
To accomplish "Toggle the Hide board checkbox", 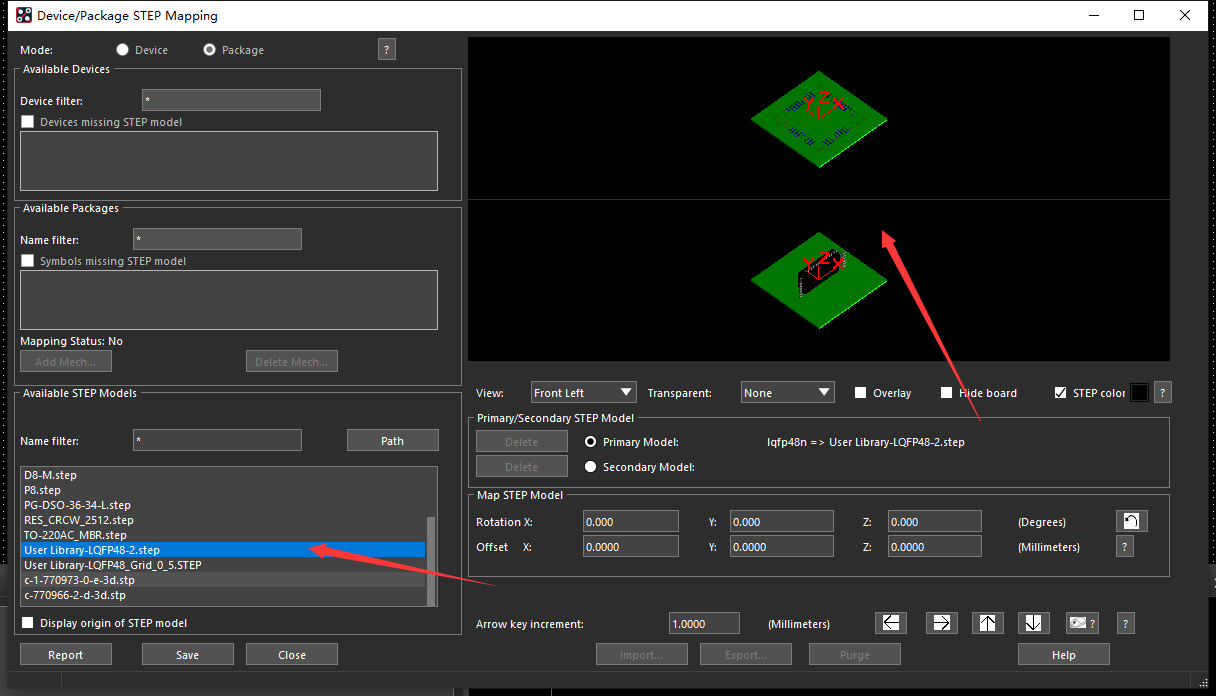I will pos(946,392).
